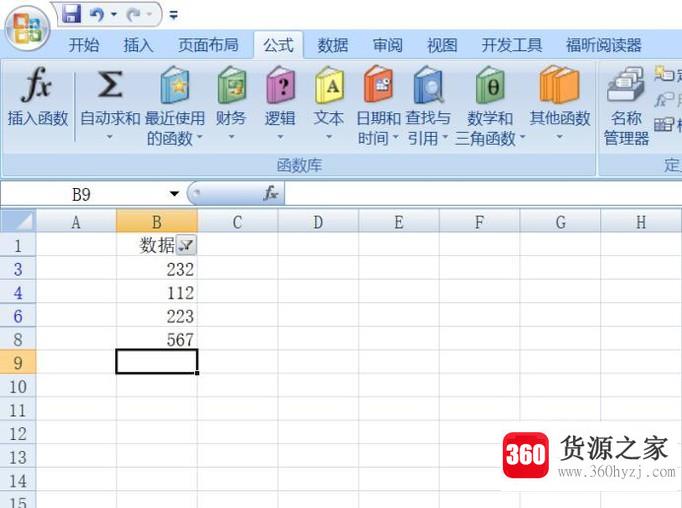Click the formula bar fx button
This screenshot has height=508, width=682.
[x=271, y=193]
